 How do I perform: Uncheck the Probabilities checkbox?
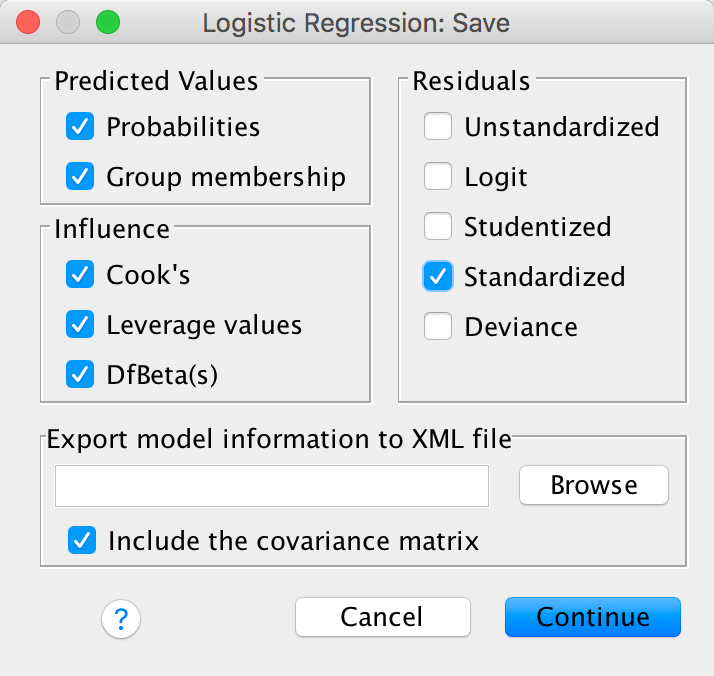tap(79, 127)
